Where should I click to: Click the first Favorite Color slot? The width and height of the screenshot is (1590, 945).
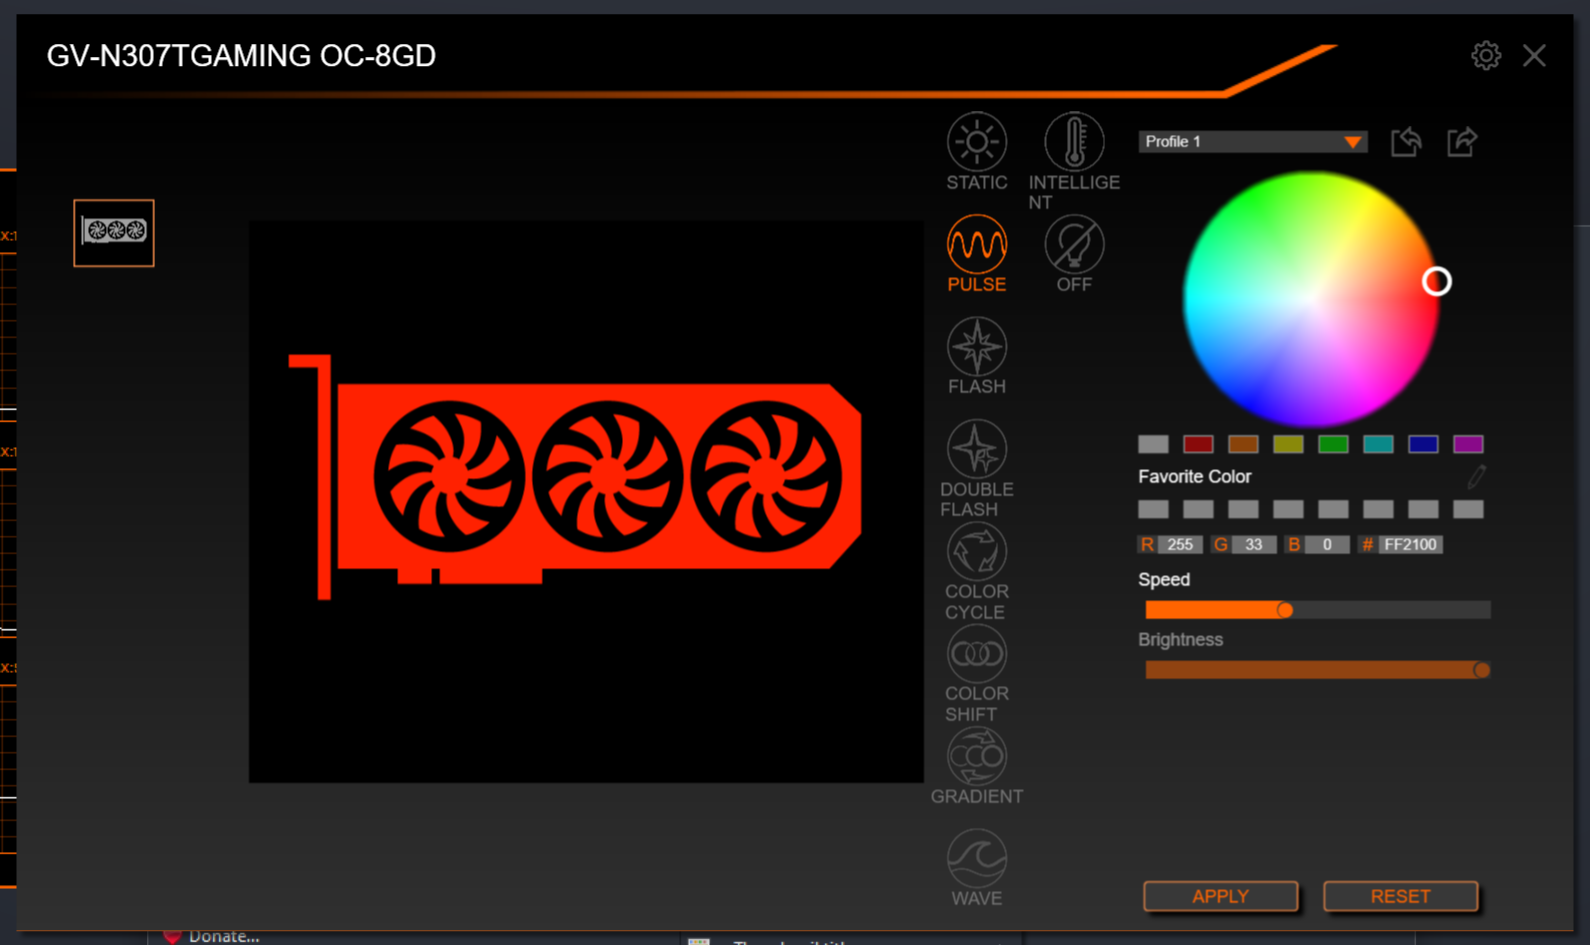pyautogui.click(x=1153, y=510)
